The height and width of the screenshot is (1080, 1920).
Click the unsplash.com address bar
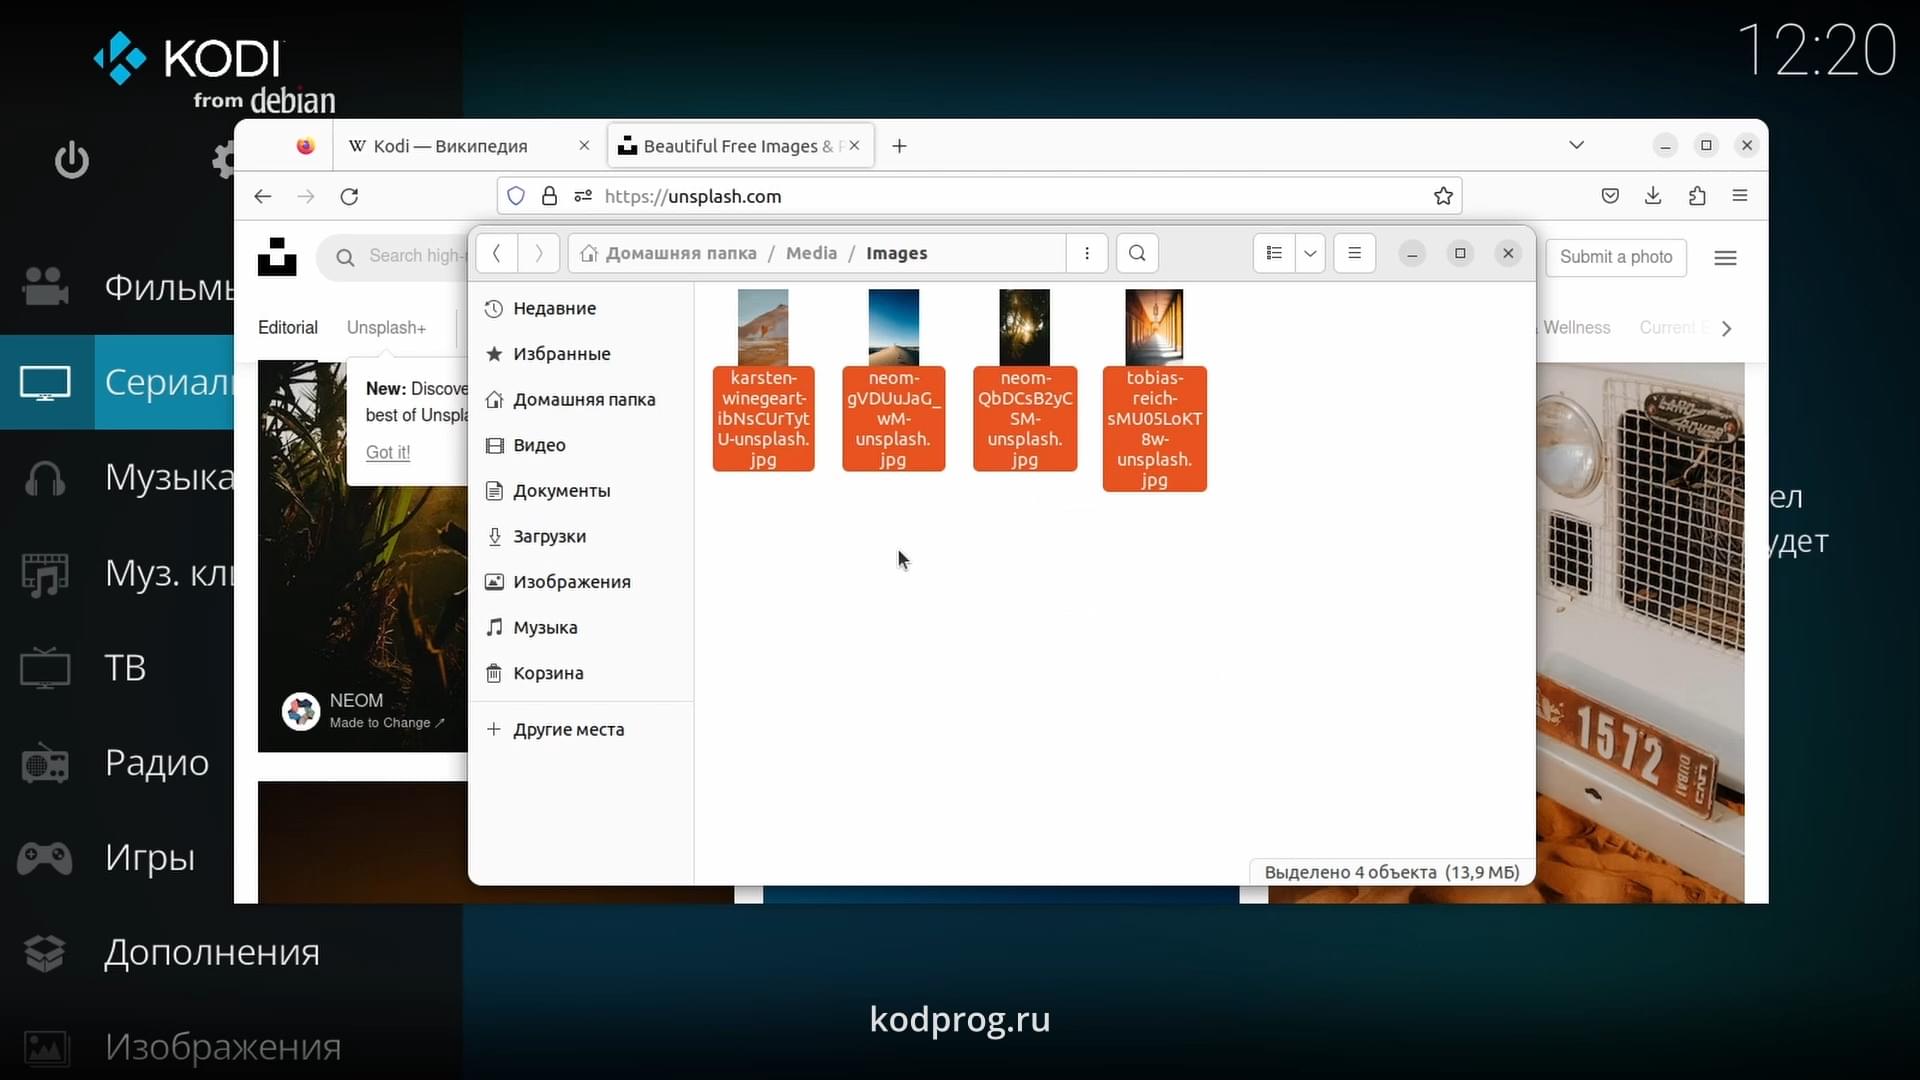(x=980, y=196)
